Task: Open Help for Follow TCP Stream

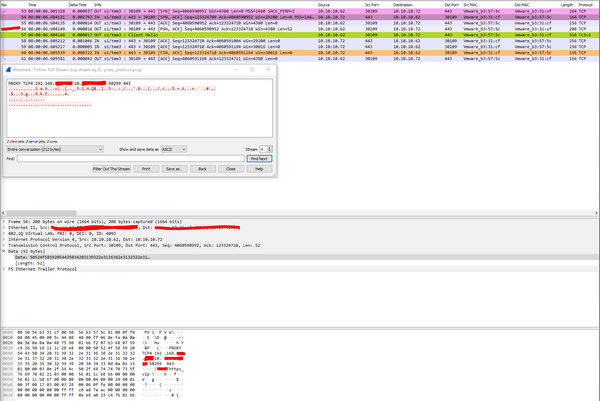Action: pyautogui.click(x=259, y=169)
